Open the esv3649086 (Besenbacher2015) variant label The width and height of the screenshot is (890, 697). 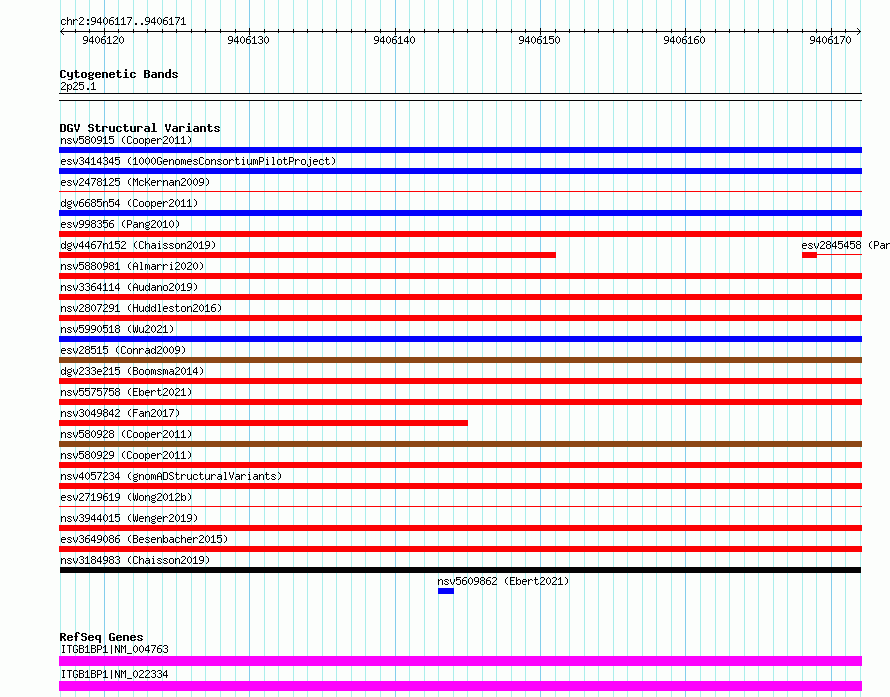144,539
